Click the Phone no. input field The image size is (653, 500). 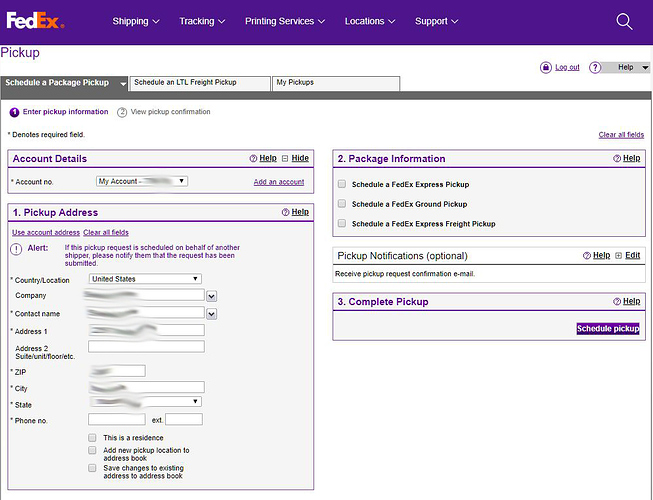[117, 419]
